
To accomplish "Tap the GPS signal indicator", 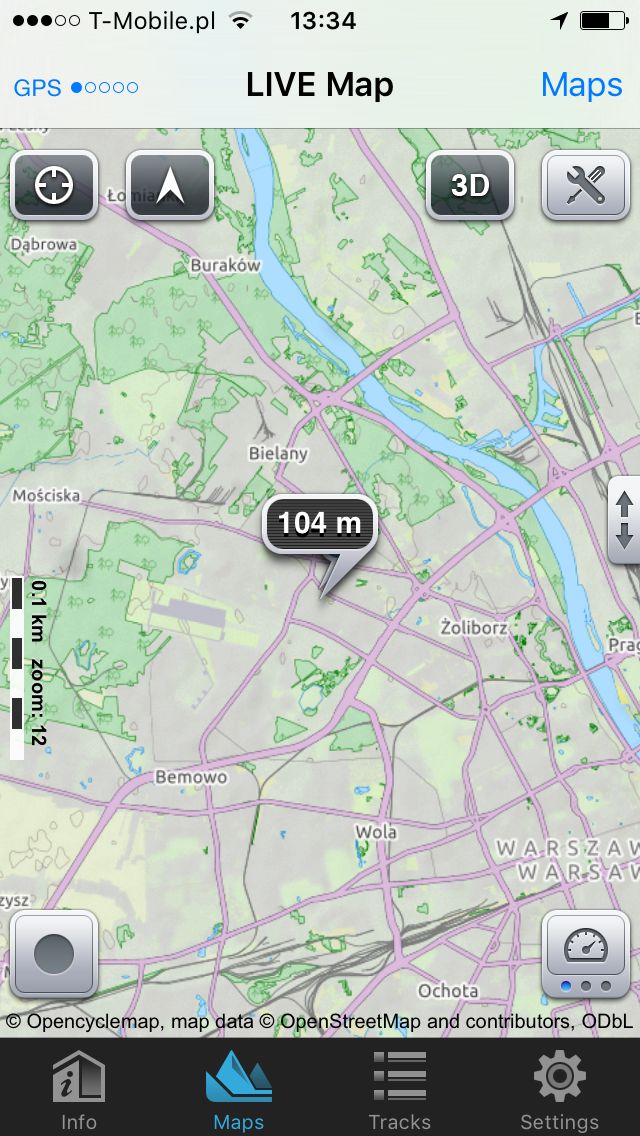I will tap(76, 88).
